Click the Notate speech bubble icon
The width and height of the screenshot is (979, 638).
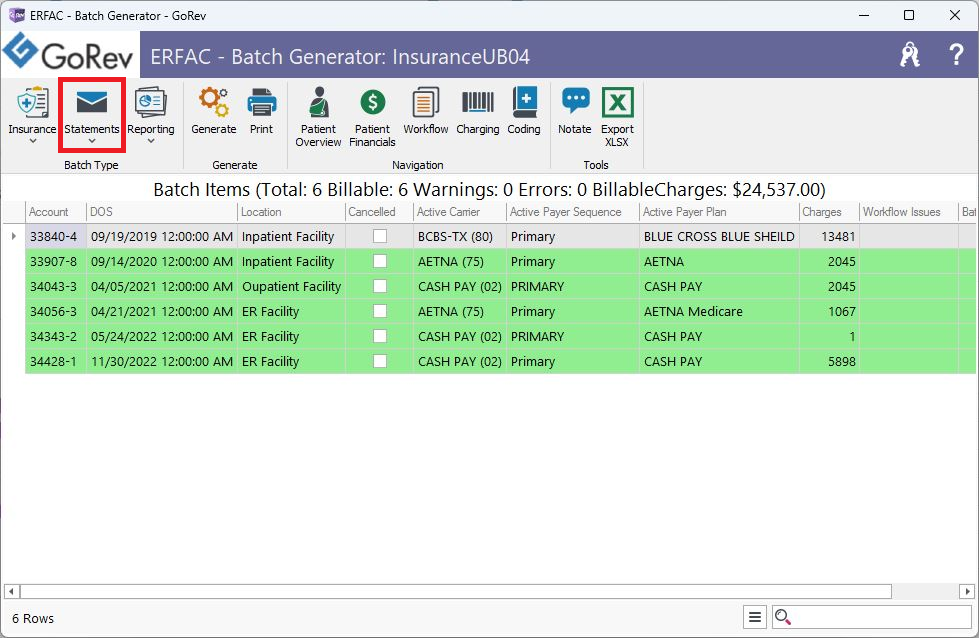pyautogui.click(x=575, y=102)
